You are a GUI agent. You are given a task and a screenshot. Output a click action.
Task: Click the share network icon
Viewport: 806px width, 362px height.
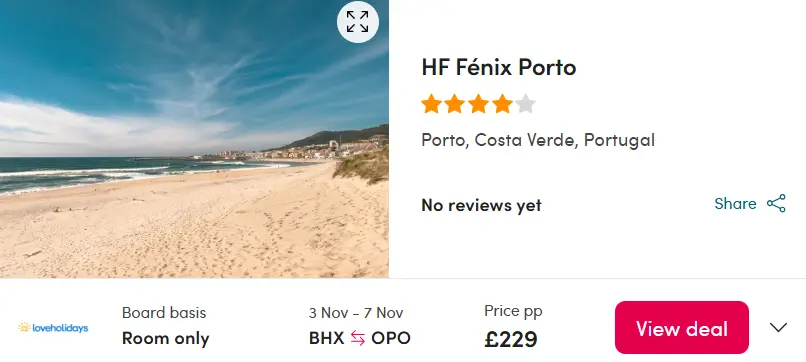tap(776, 203)
